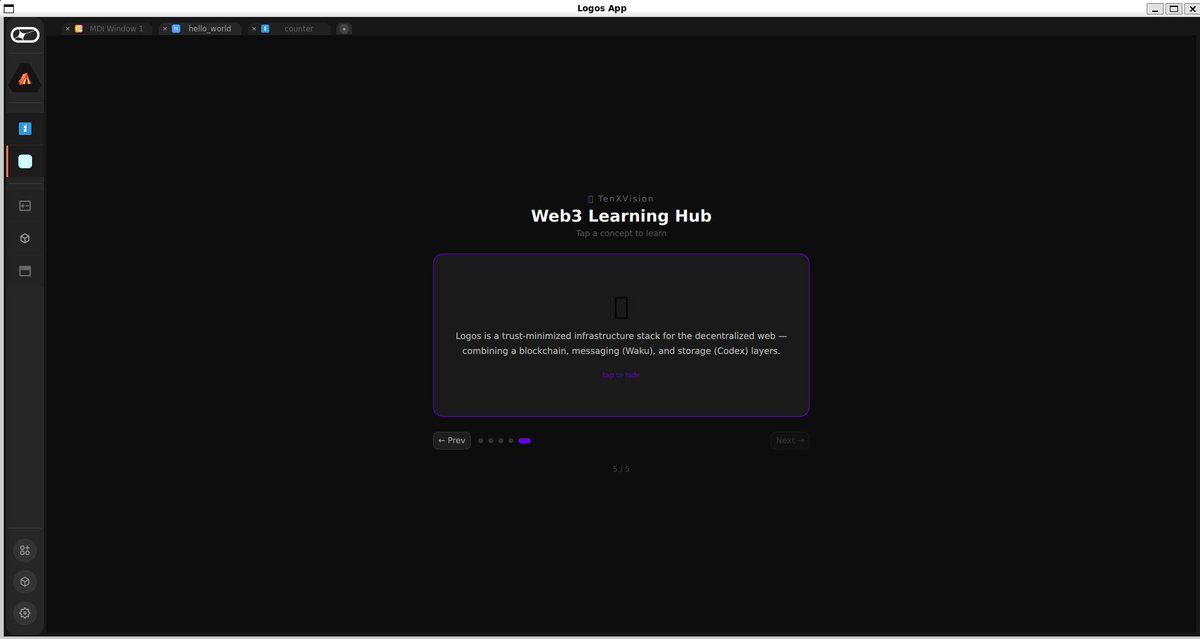
Task: Click the purple "tap to hide" link
Action: click(621, 375)
